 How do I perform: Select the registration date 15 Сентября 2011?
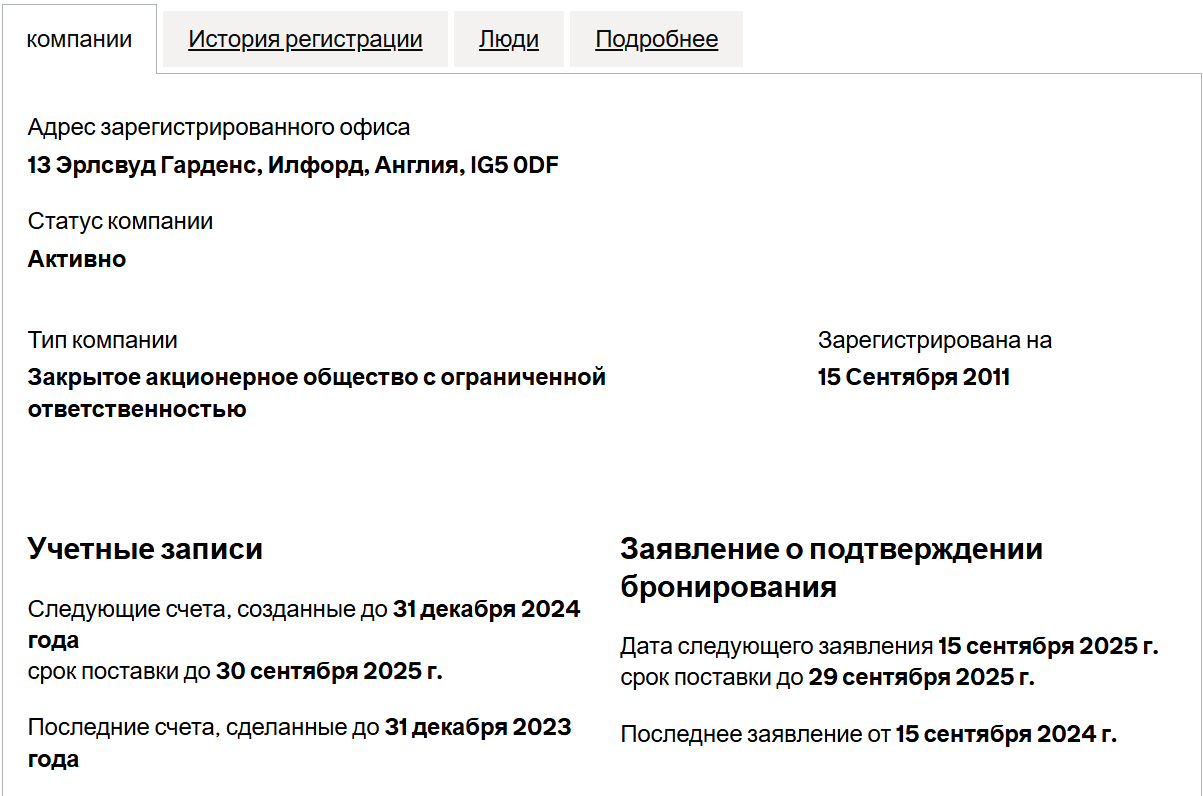point(913,377)
